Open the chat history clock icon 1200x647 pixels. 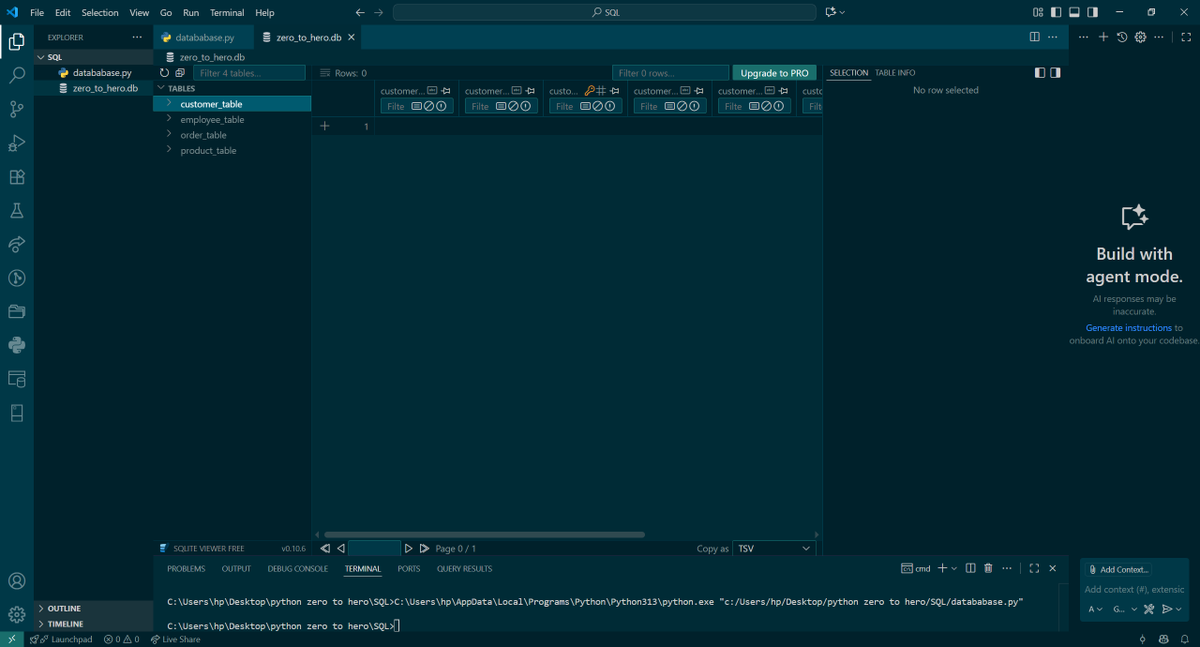[x=1122, y=37]
